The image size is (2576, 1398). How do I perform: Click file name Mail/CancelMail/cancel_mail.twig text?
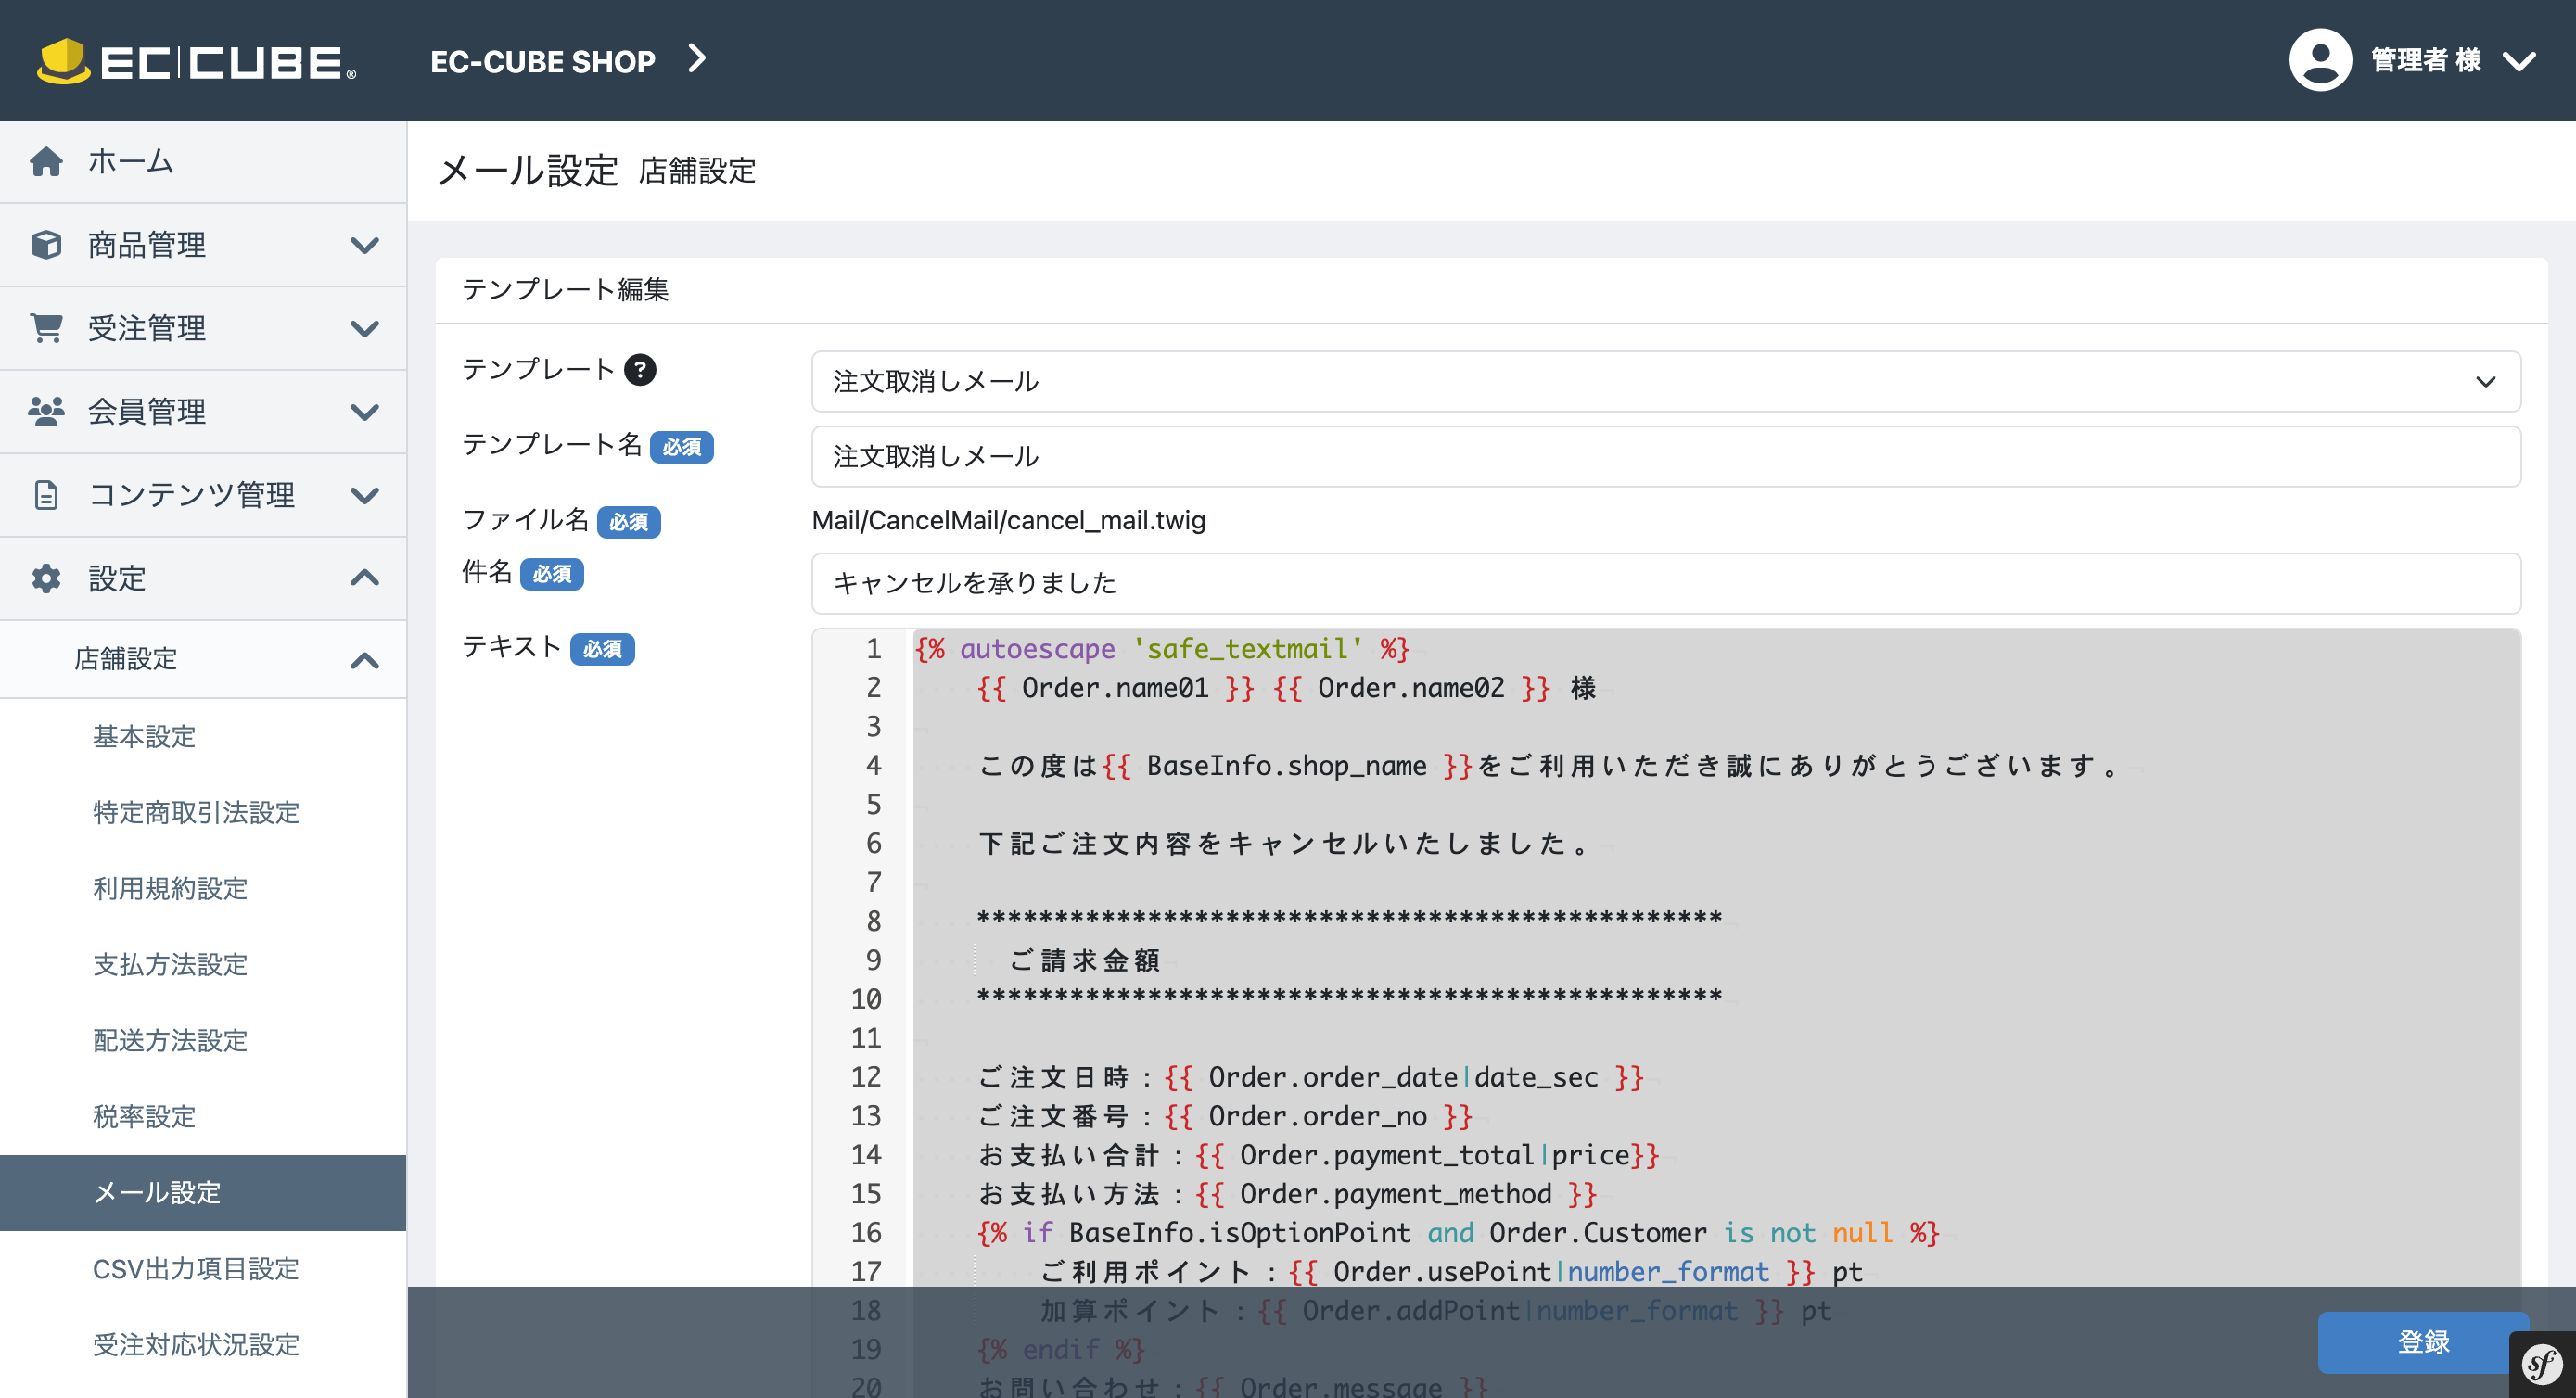tap(1009, 520)
